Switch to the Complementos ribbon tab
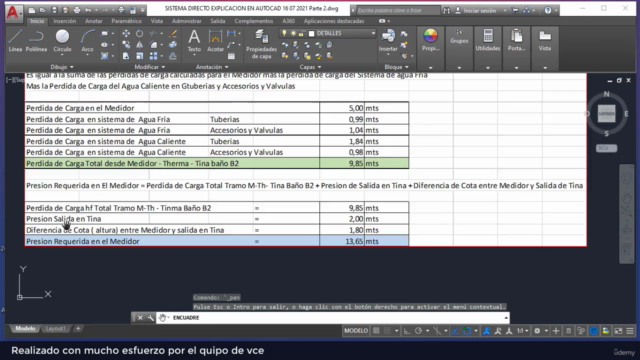The height and width of the screenshot is (360, 640). point(253,21)
